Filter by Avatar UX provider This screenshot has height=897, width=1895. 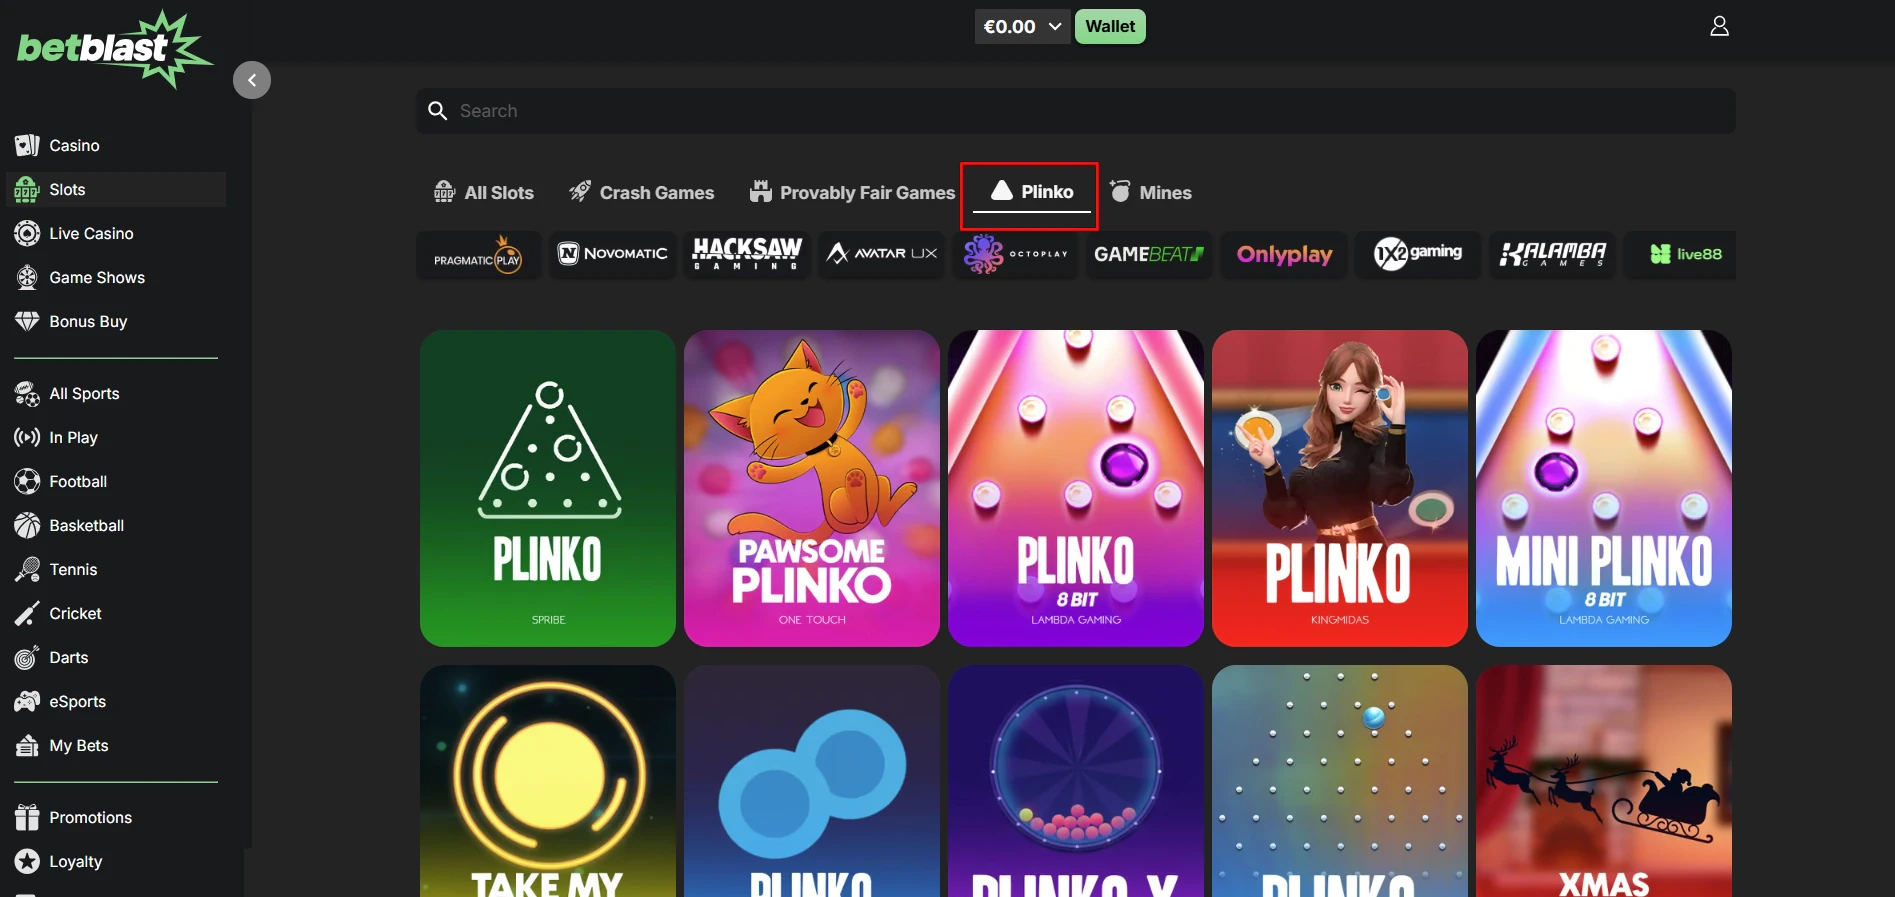coord(881,254)
